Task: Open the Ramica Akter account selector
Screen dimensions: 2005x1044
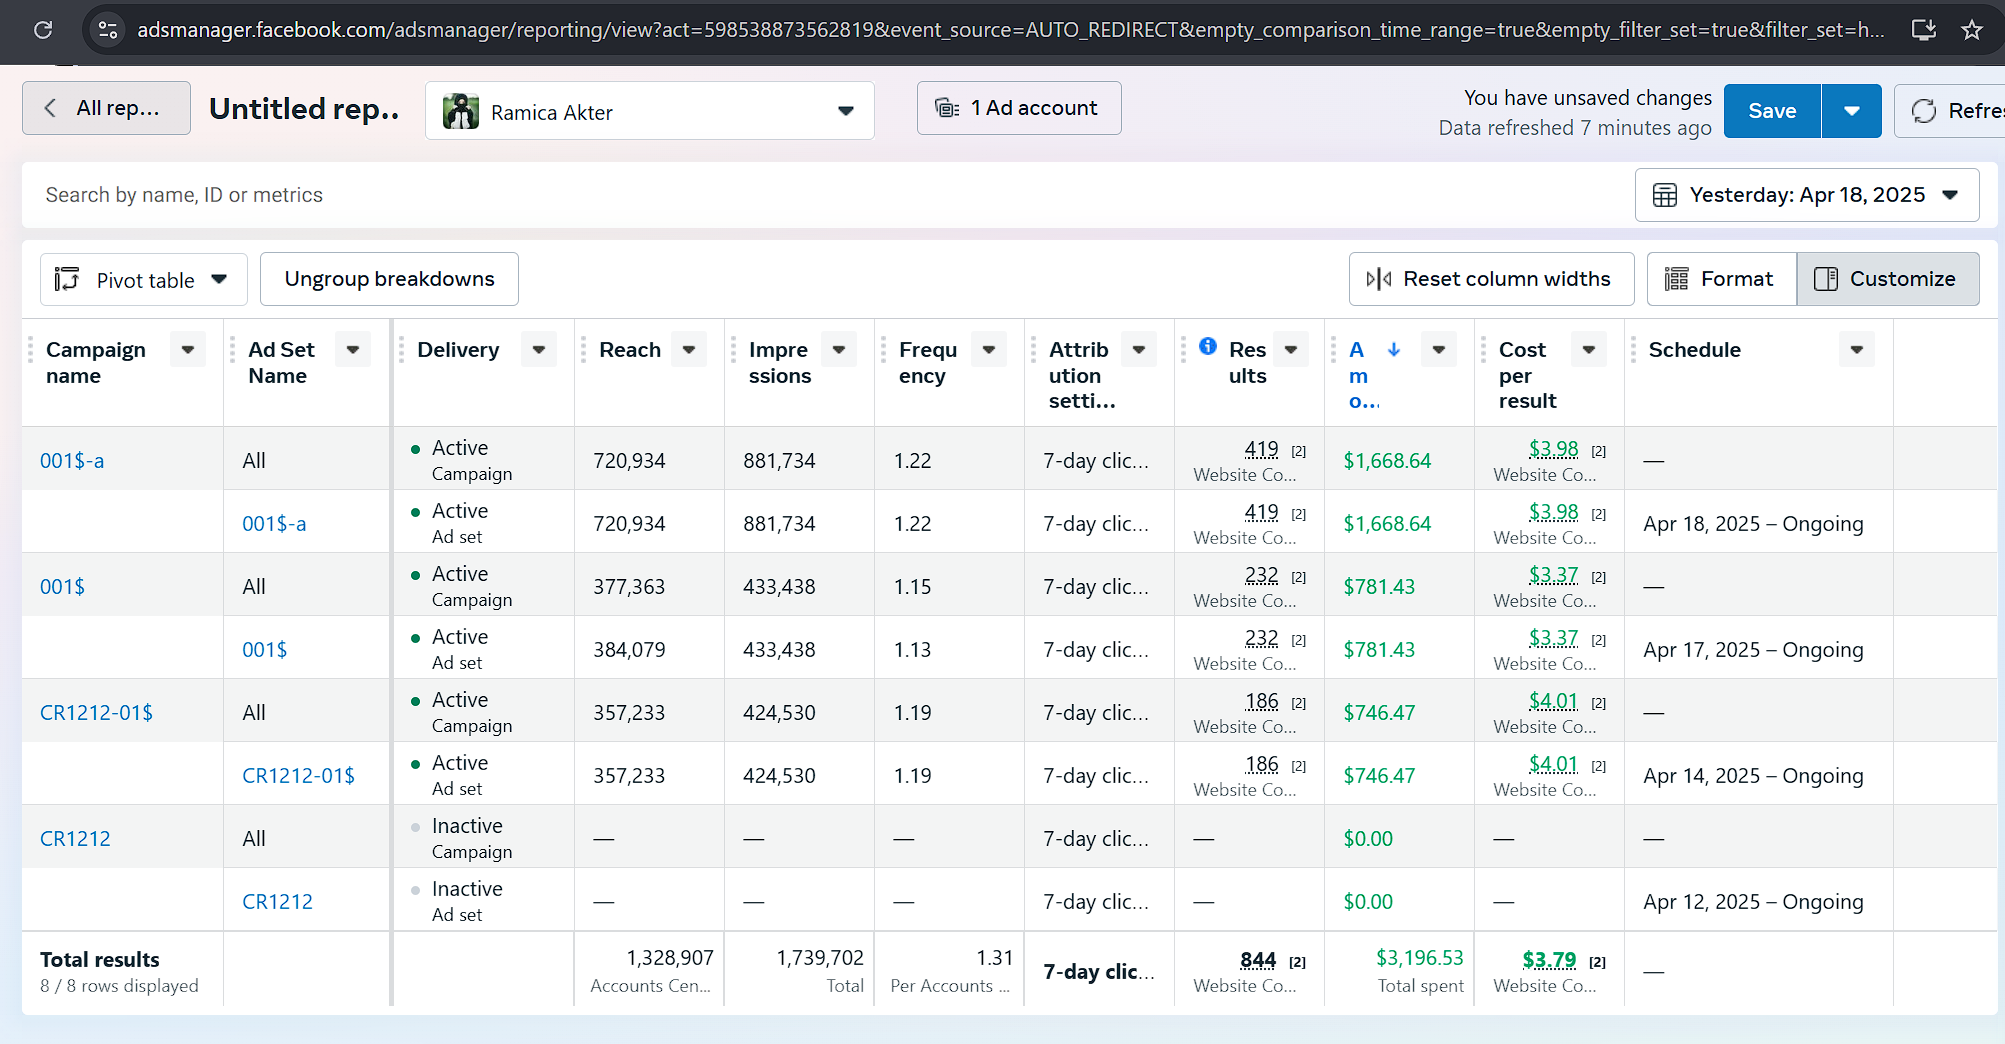Action: [649, 111]
